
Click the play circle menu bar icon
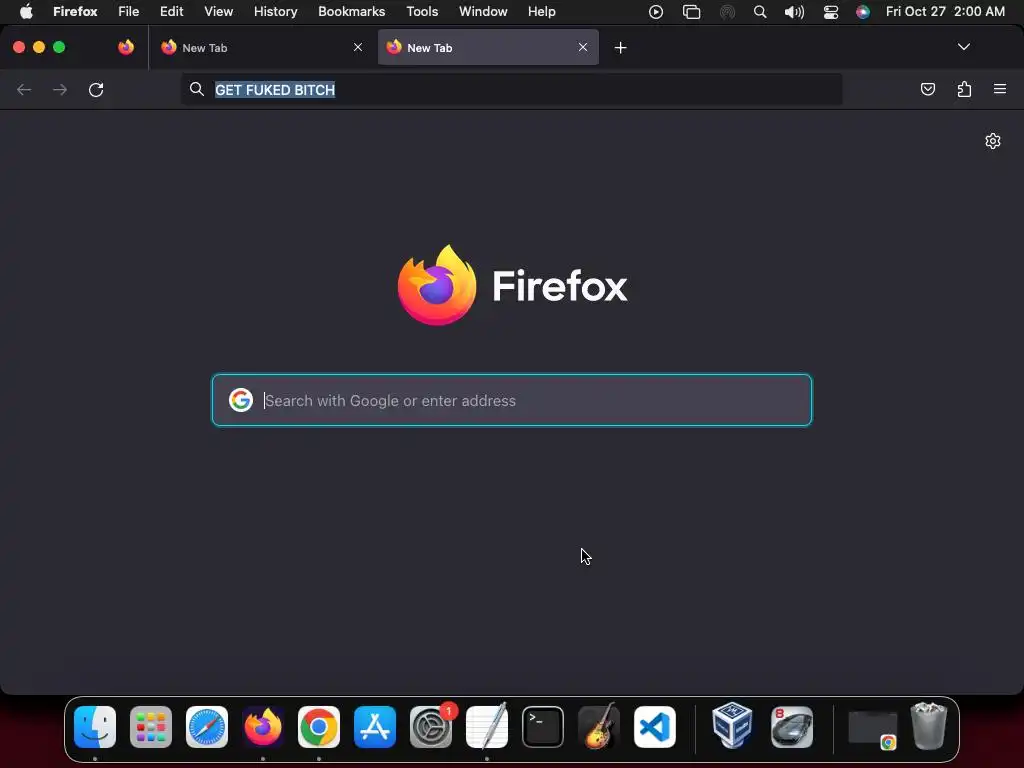(x=656, y=12)
